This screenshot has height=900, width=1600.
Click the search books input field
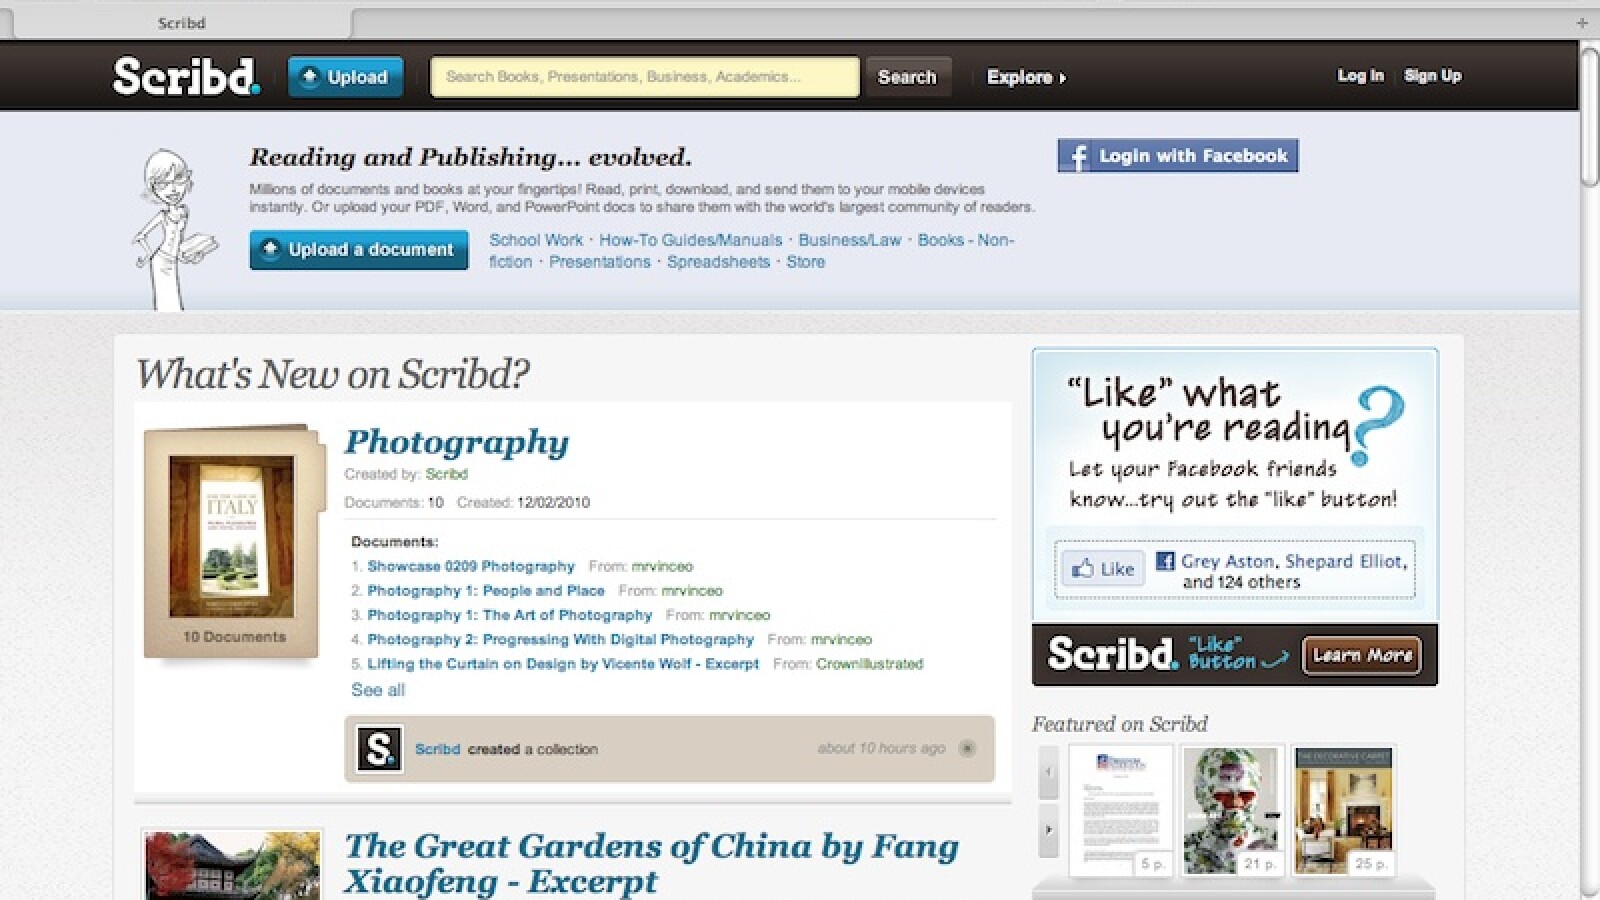(x=644, y=77)
